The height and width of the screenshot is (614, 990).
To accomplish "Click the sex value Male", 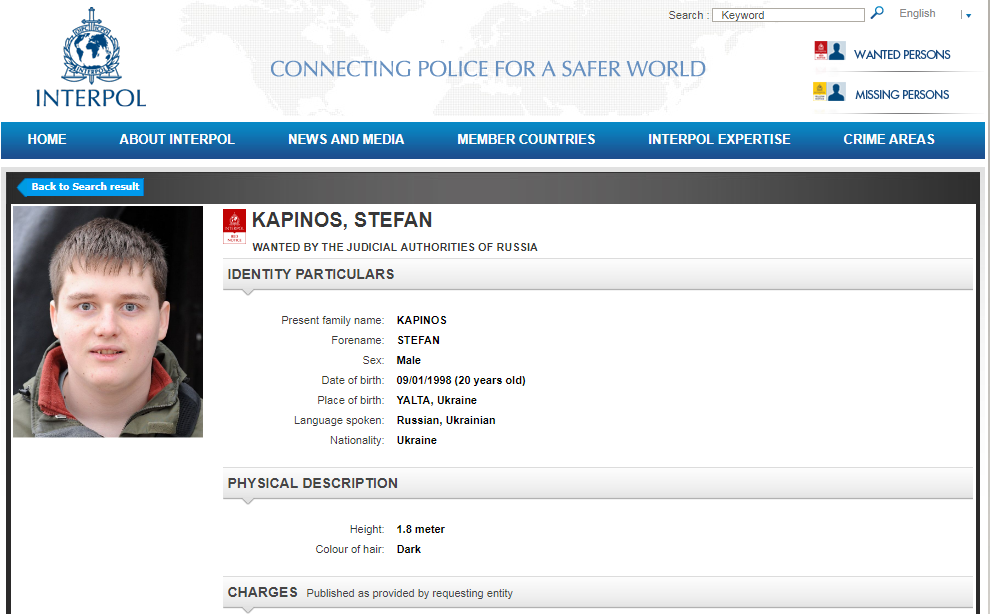I will pos(409,360).
